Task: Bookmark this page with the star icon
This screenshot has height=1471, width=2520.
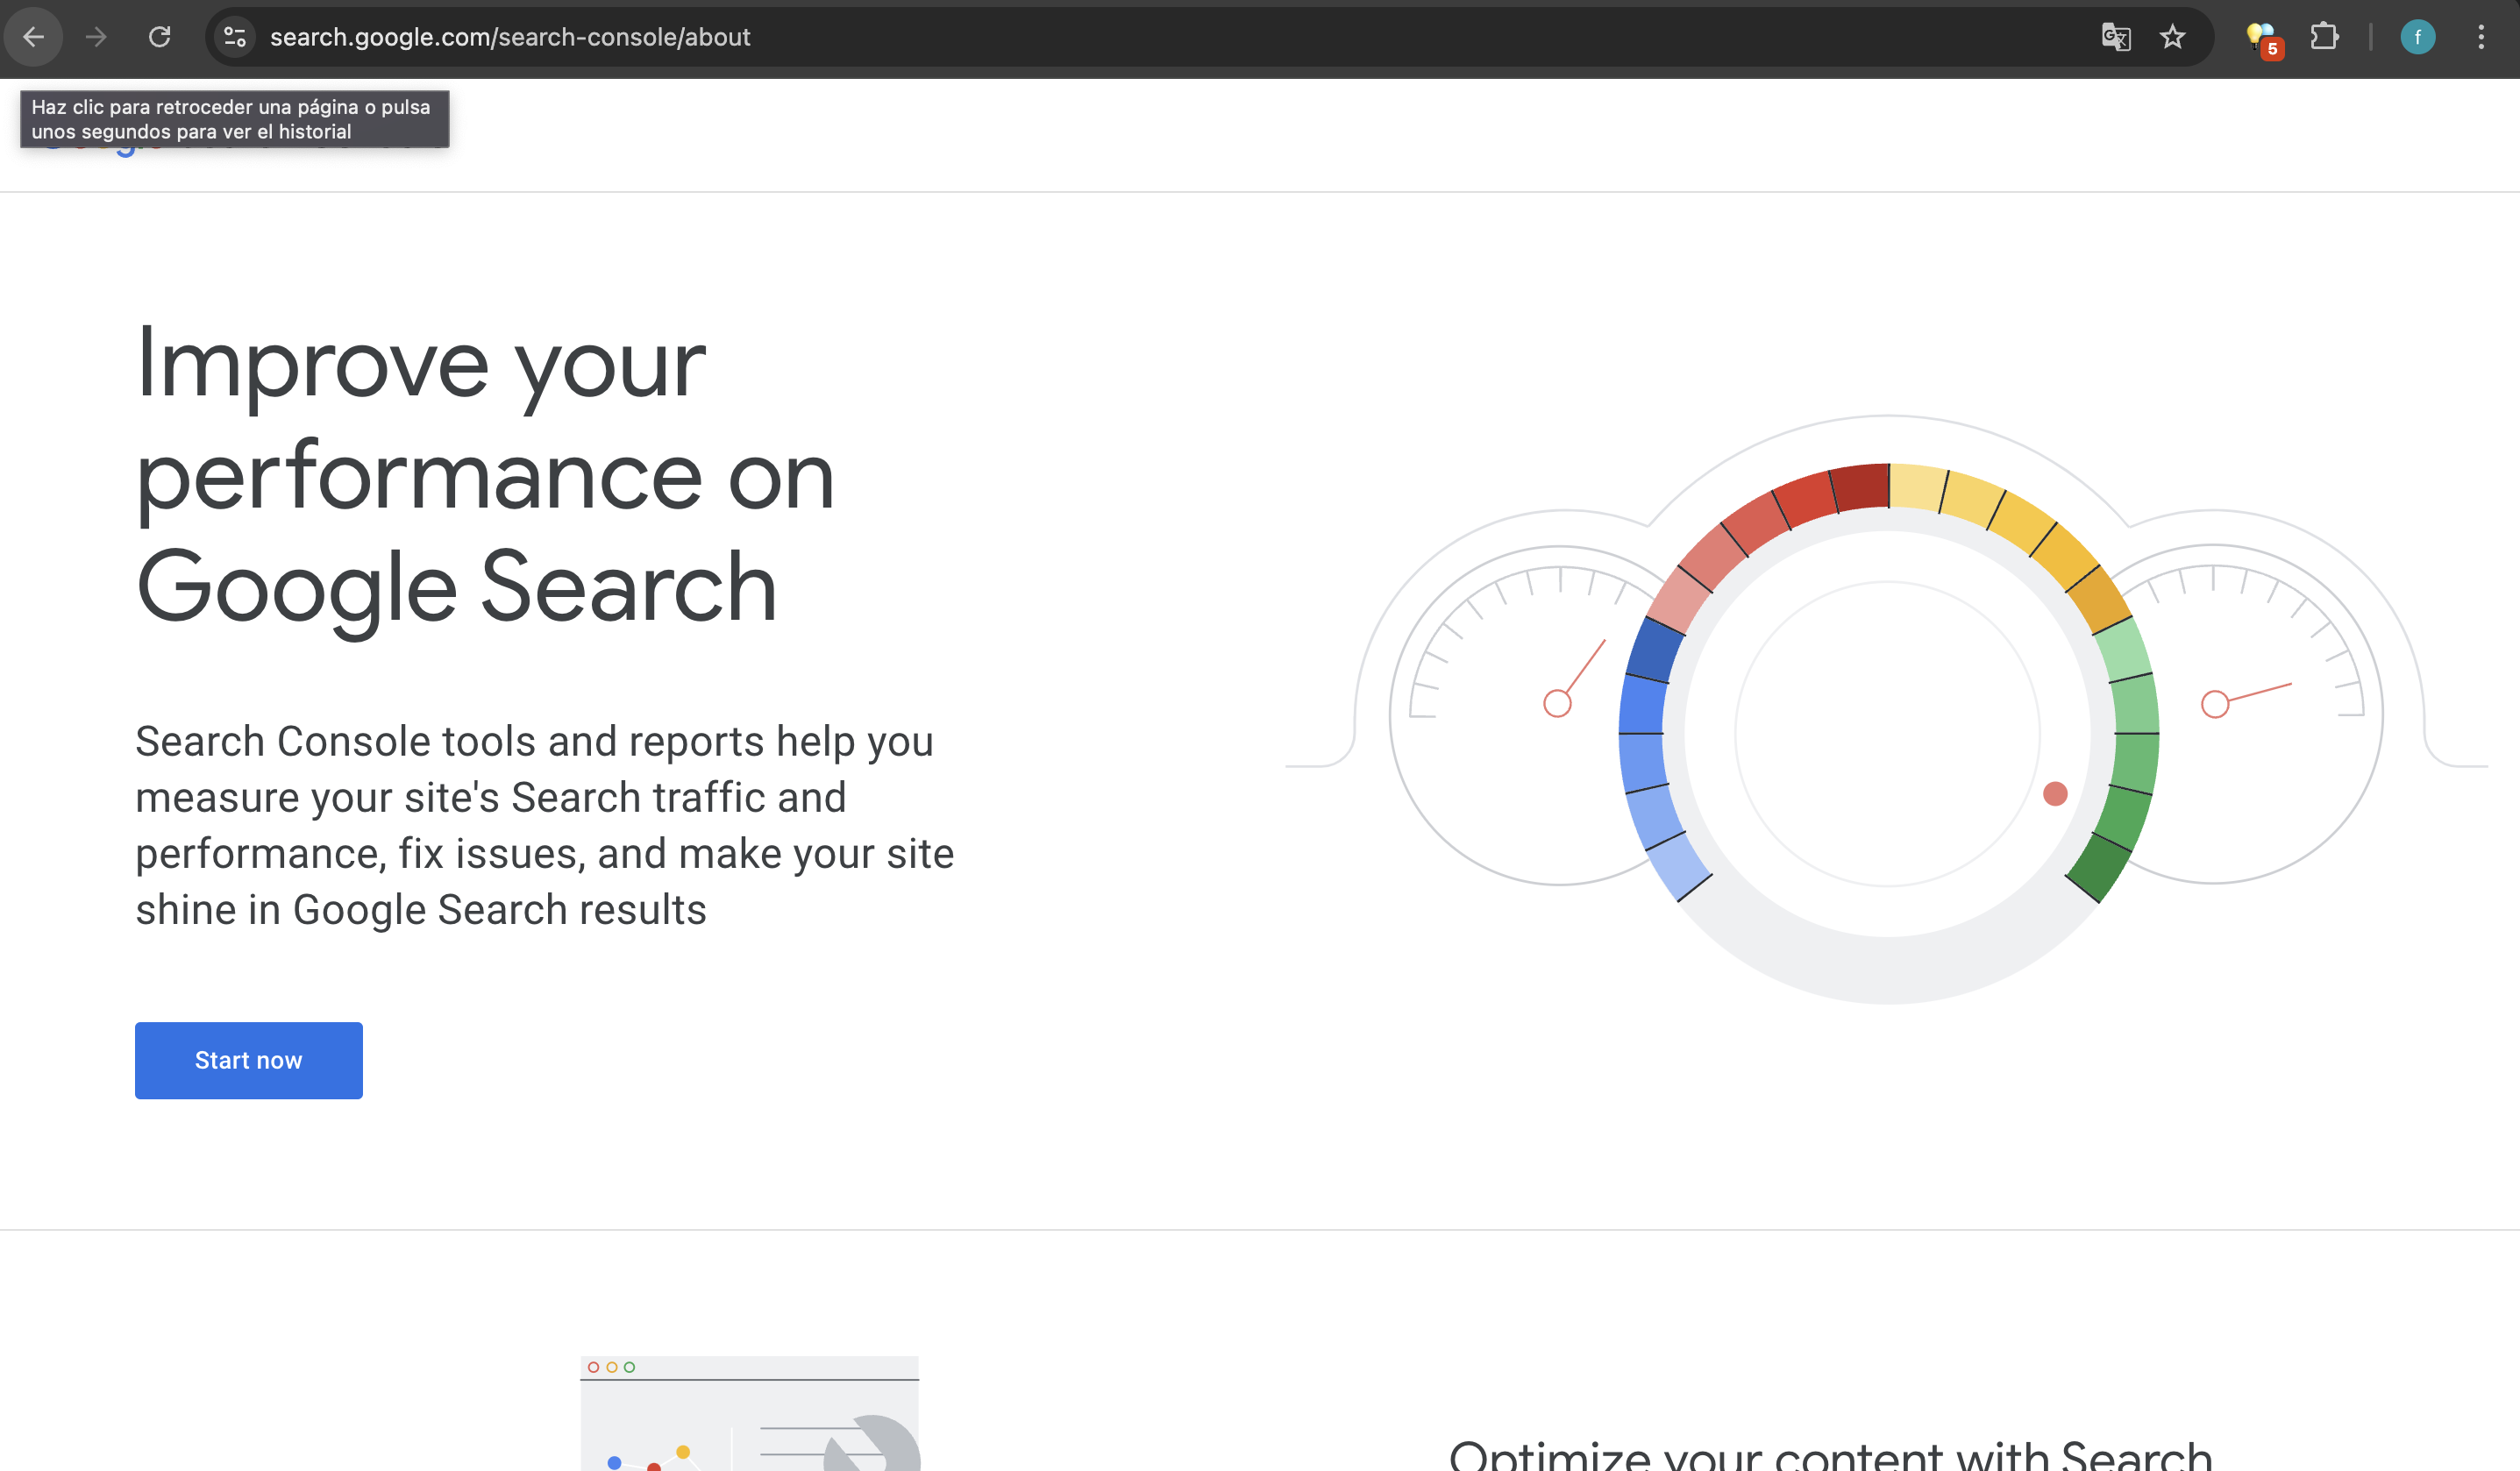Action: click(x=2172, y=37)
